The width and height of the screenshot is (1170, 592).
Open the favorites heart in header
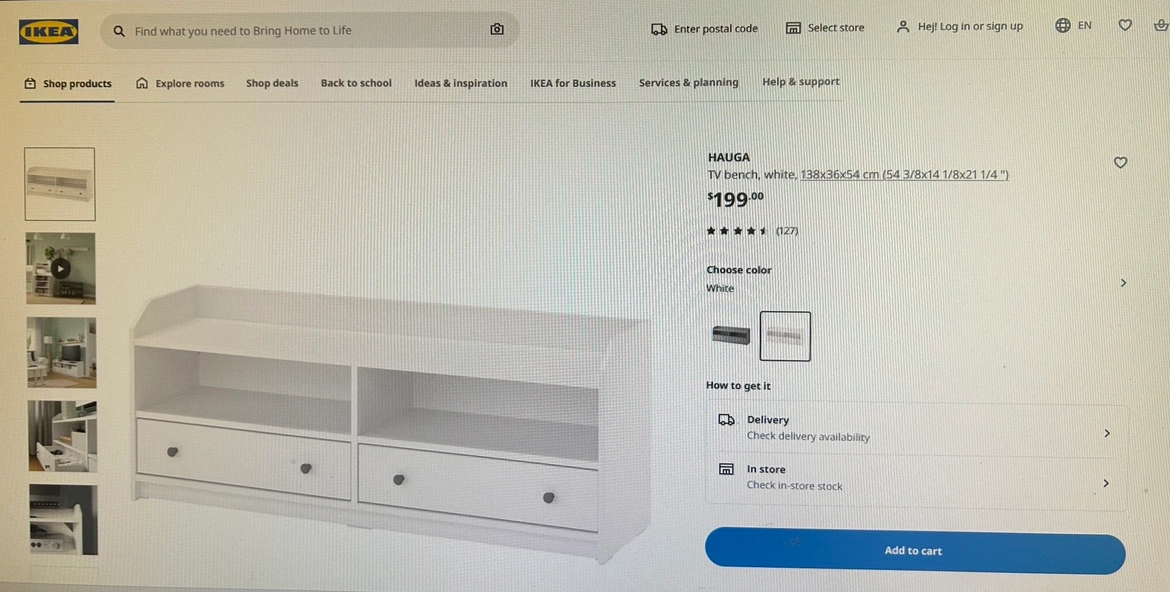point(1125,25)
